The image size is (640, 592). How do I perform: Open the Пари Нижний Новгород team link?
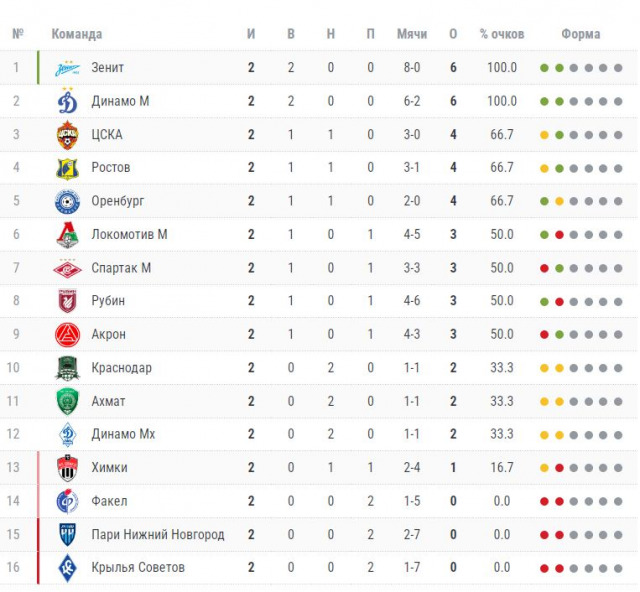click(x=157, y=534)
